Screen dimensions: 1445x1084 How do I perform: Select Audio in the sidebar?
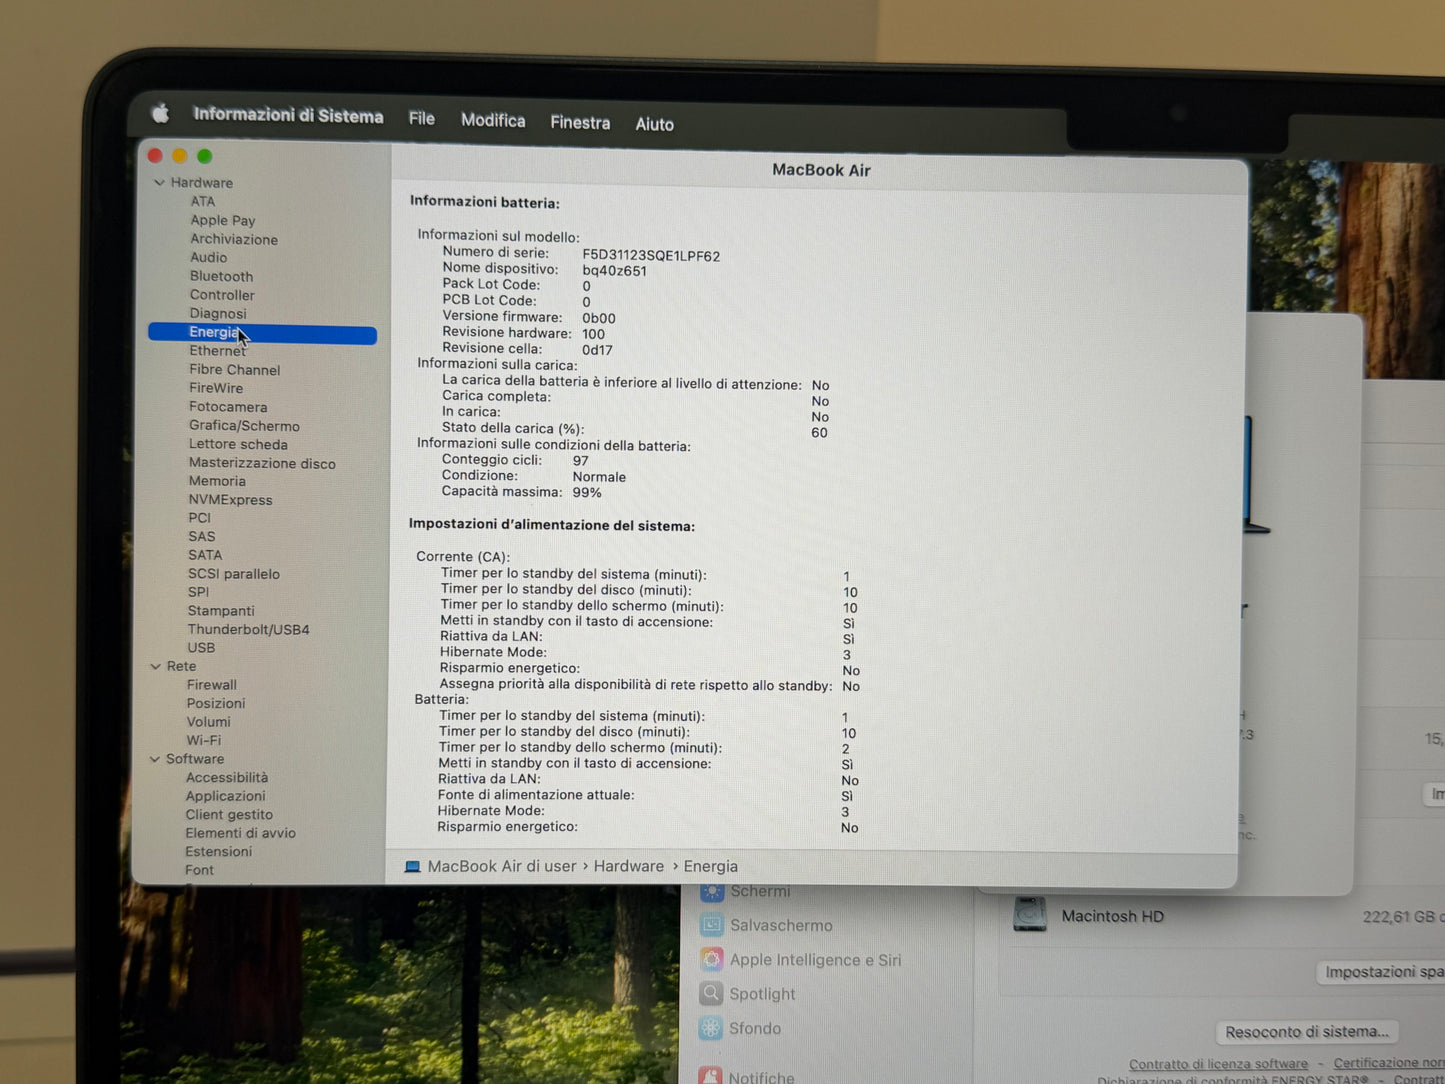pyautogui.click(x=209, y=257)
